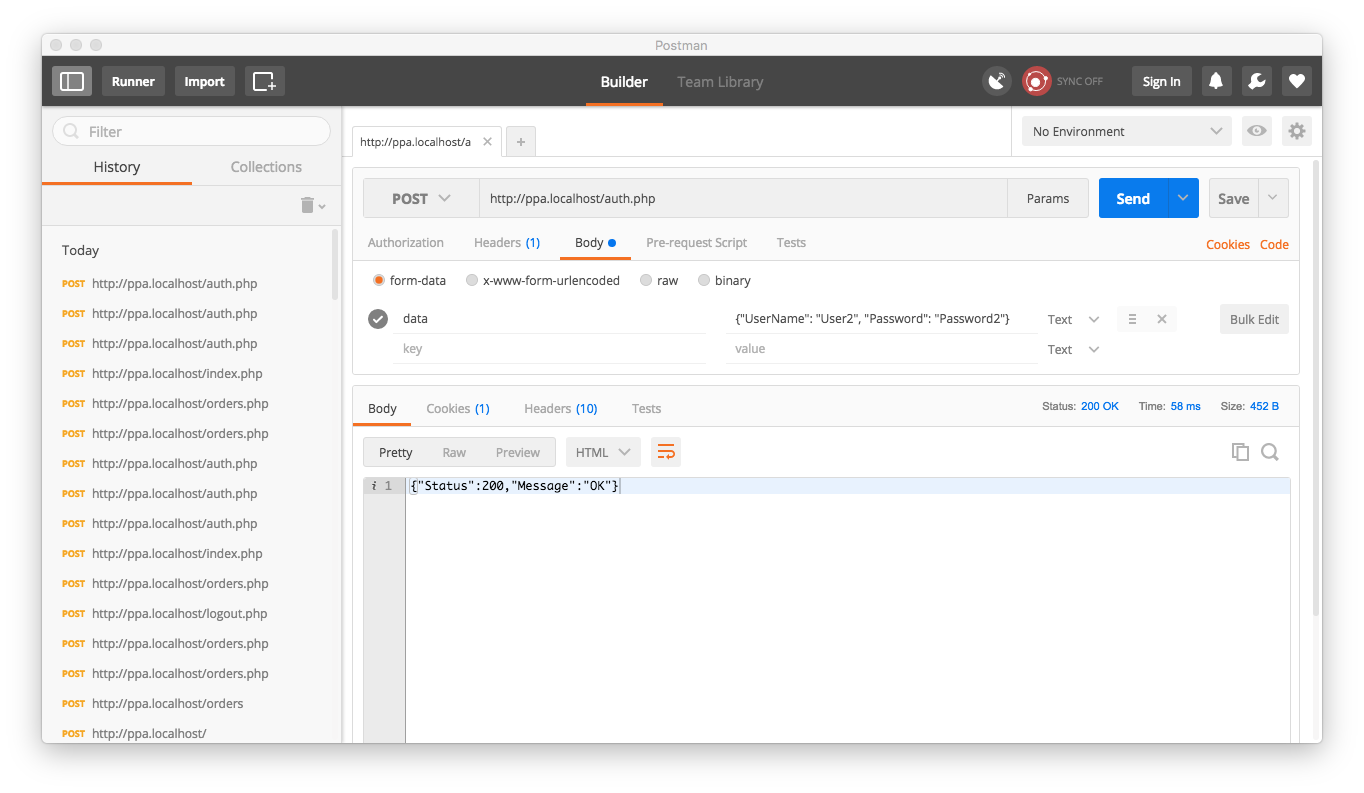Click the main panel vertical scrollbar
The height and width of the screenshot is (793, 1364).
[1316, 387]
